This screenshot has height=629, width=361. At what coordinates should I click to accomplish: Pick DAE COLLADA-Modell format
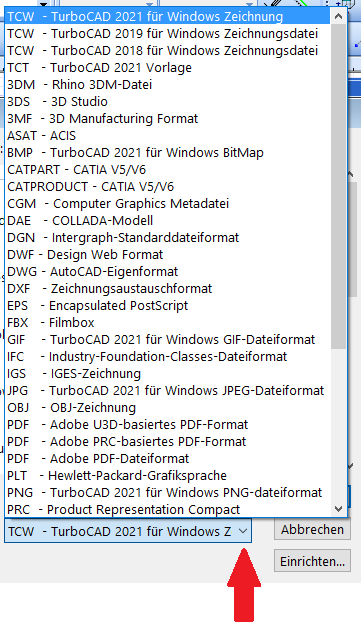[x=168, y=221]
